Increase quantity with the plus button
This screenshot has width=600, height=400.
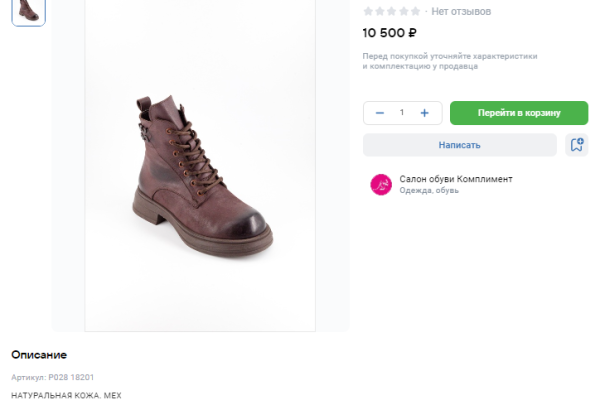424,113
